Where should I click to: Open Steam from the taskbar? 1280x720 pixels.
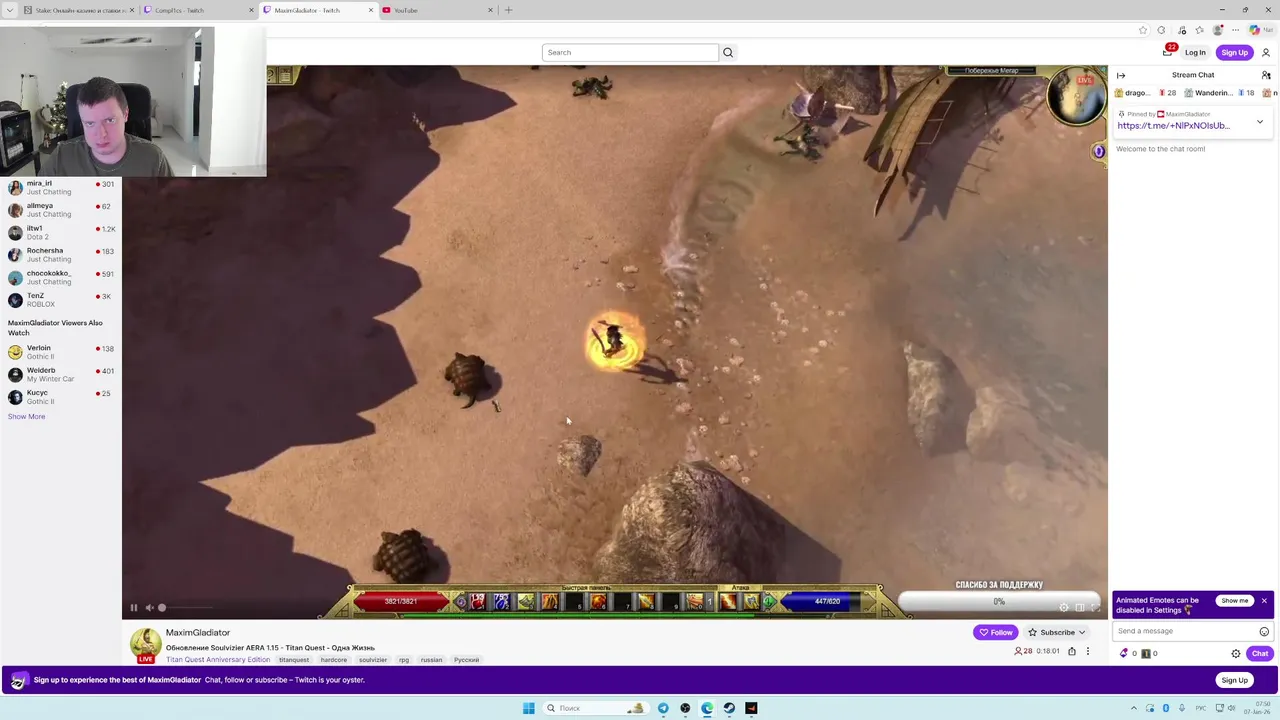tap(729, 708)
